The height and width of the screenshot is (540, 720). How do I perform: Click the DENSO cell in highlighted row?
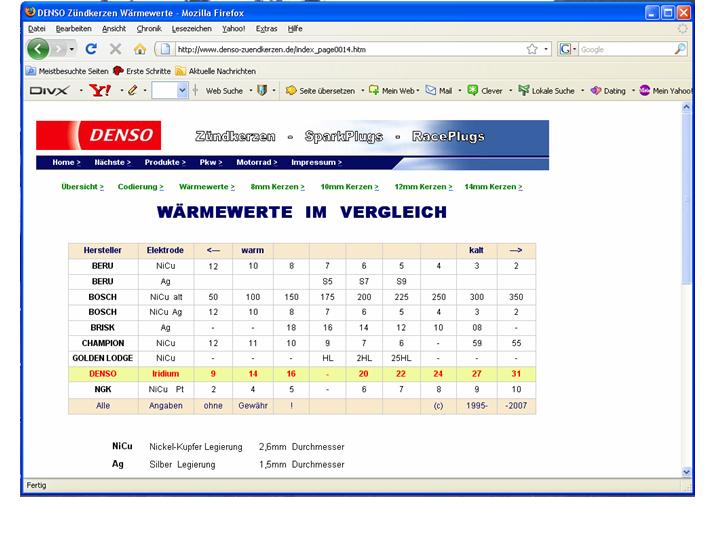(103, 374)
